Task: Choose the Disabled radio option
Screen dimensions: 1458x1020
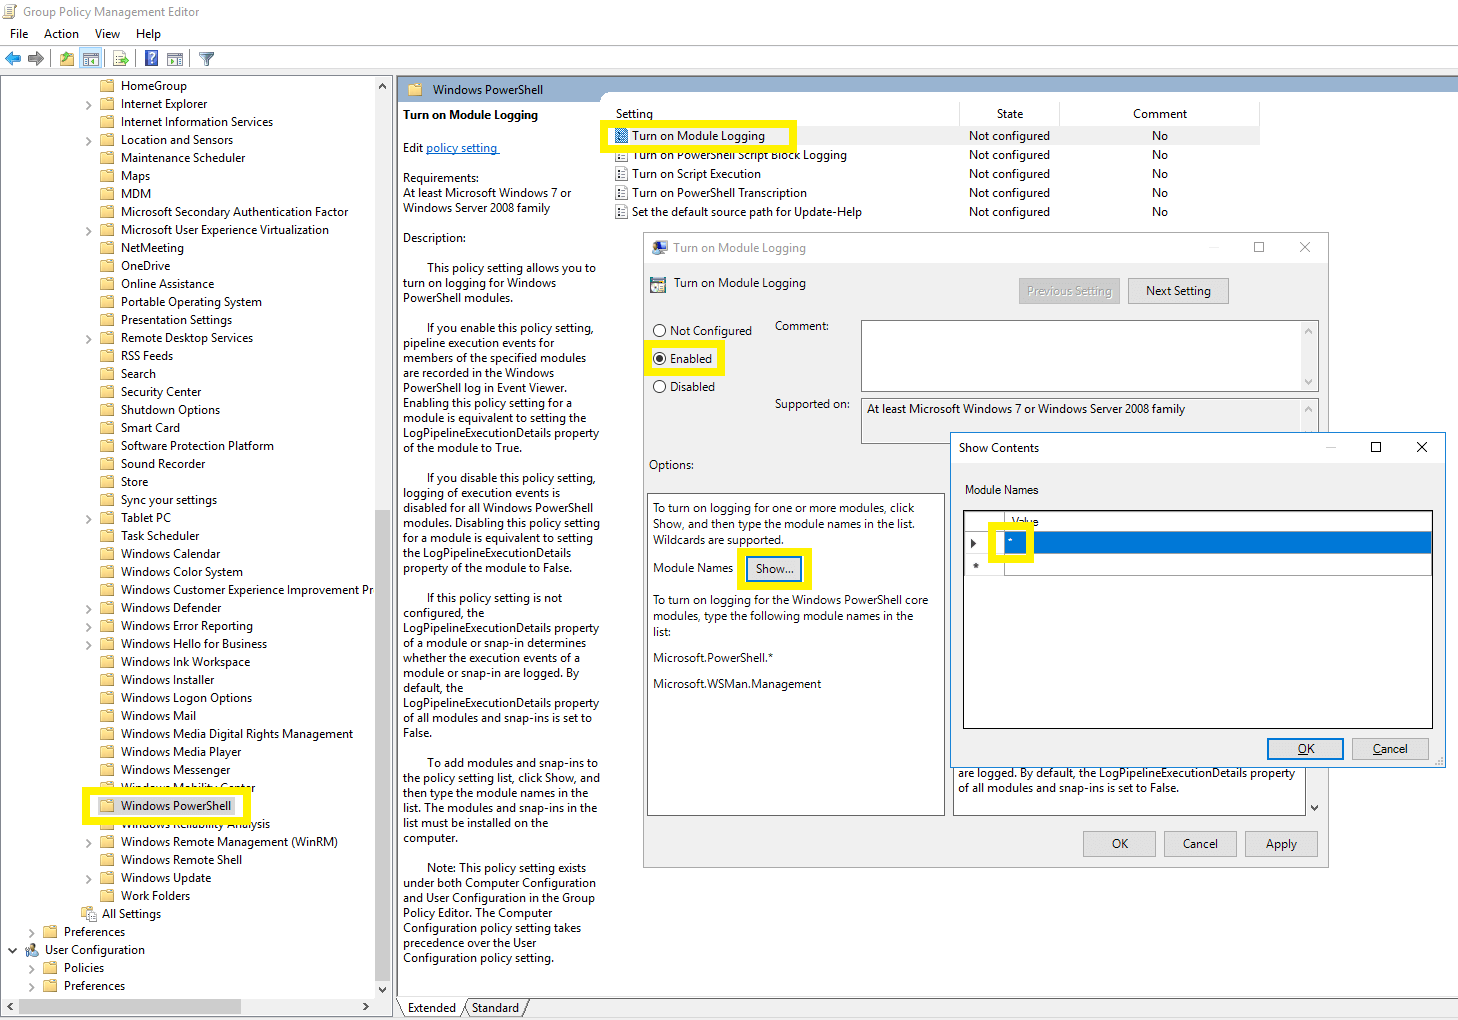Action: coord(660,387)
